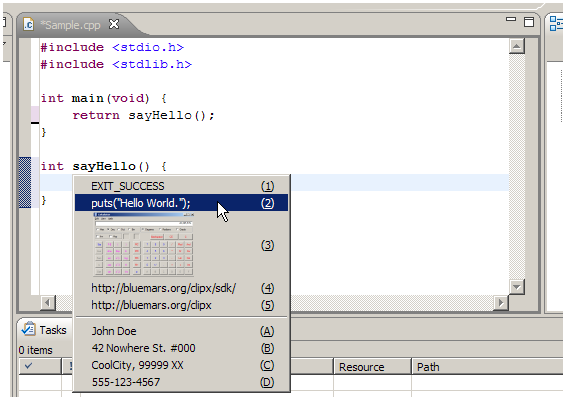
Task: Click the Tasks view checklist icon
Action: [29, 329]
